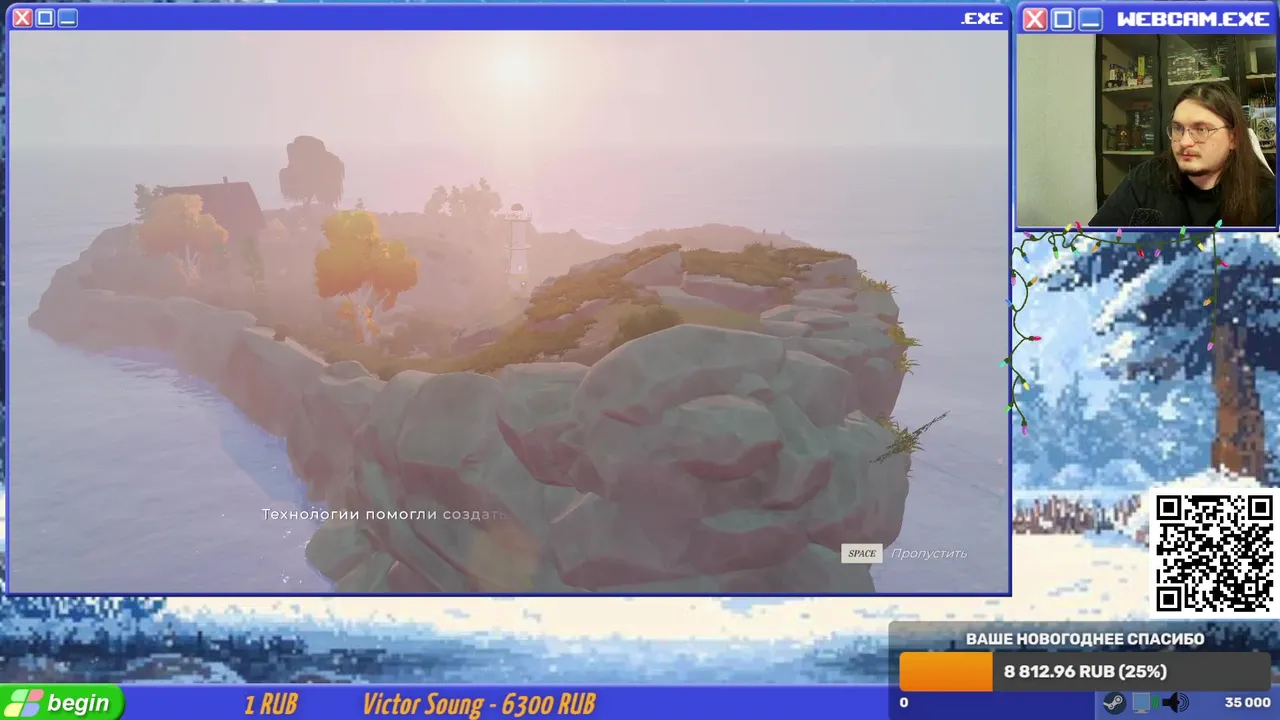1280x720 pixels.
Task: Click the '8 812.96 RUB (25%)' amount
Action: click(1085, 672)
